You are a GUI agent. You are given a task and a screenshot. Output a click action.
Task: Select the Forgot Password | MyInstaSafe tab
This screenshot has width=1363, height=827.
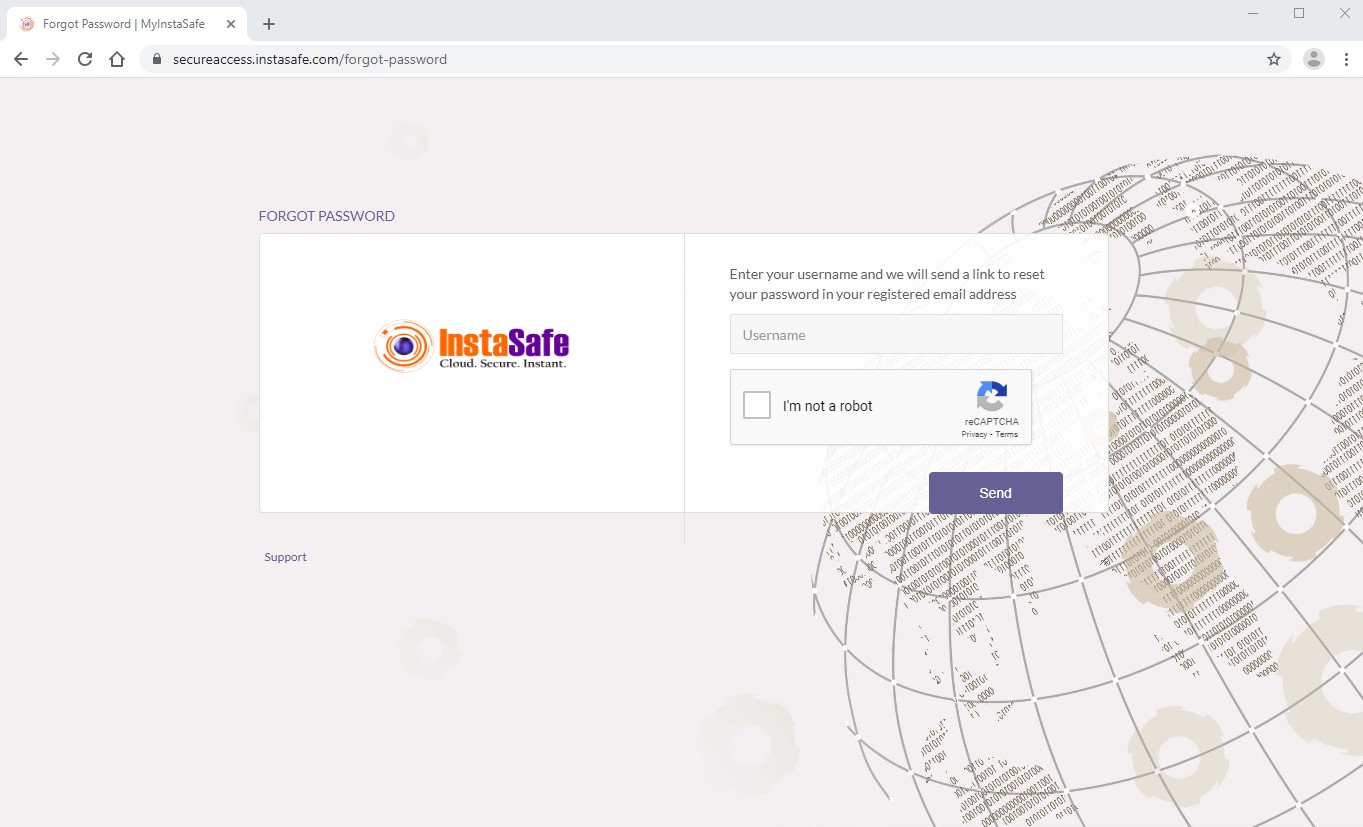click(x=127, y=24)
